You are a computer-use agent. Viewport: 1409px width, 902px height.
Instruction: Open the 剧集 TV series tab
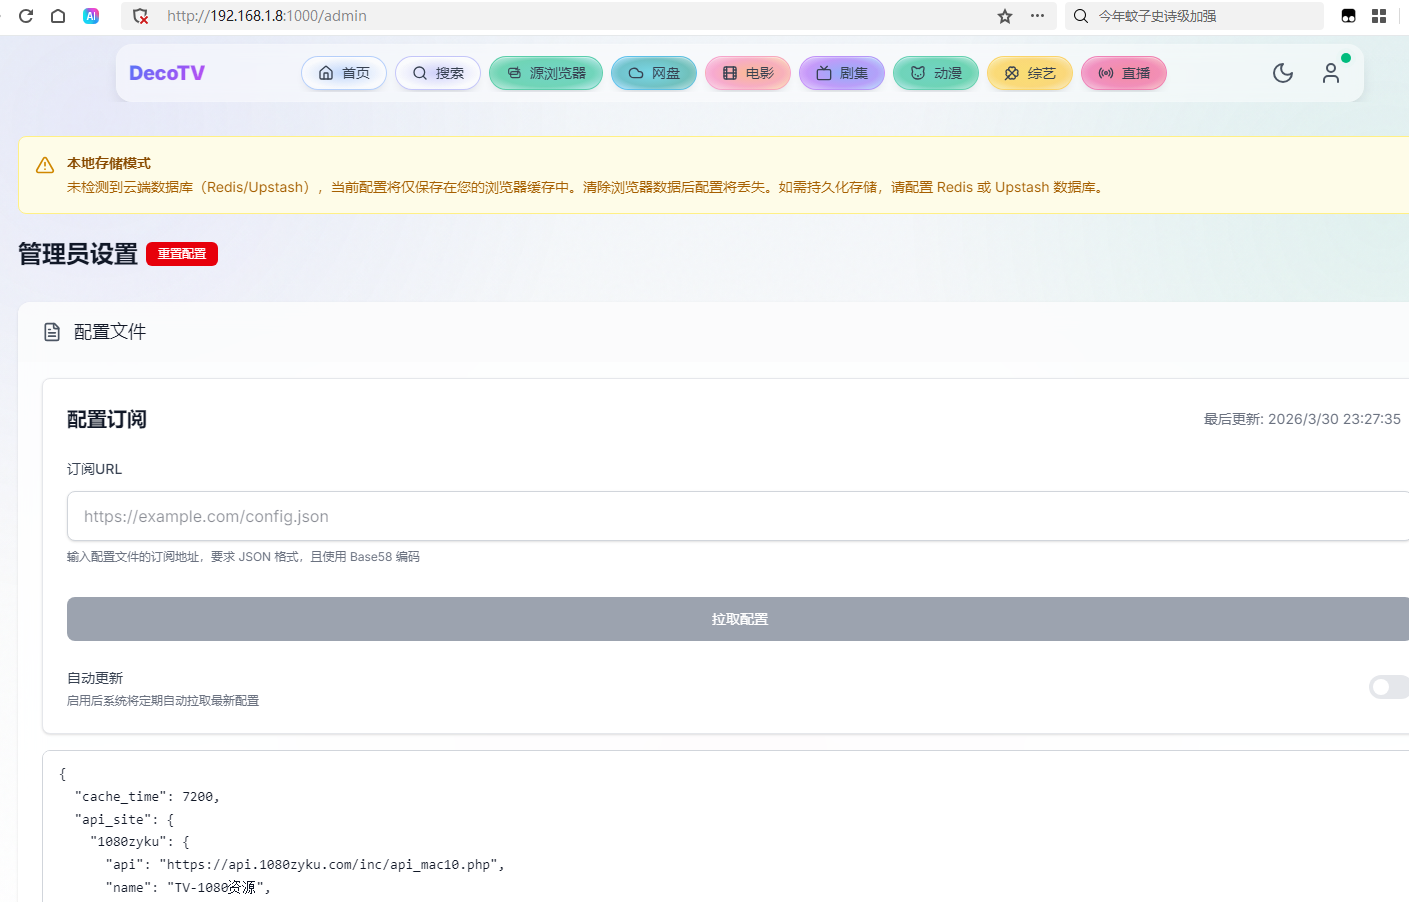click(842, 73)
